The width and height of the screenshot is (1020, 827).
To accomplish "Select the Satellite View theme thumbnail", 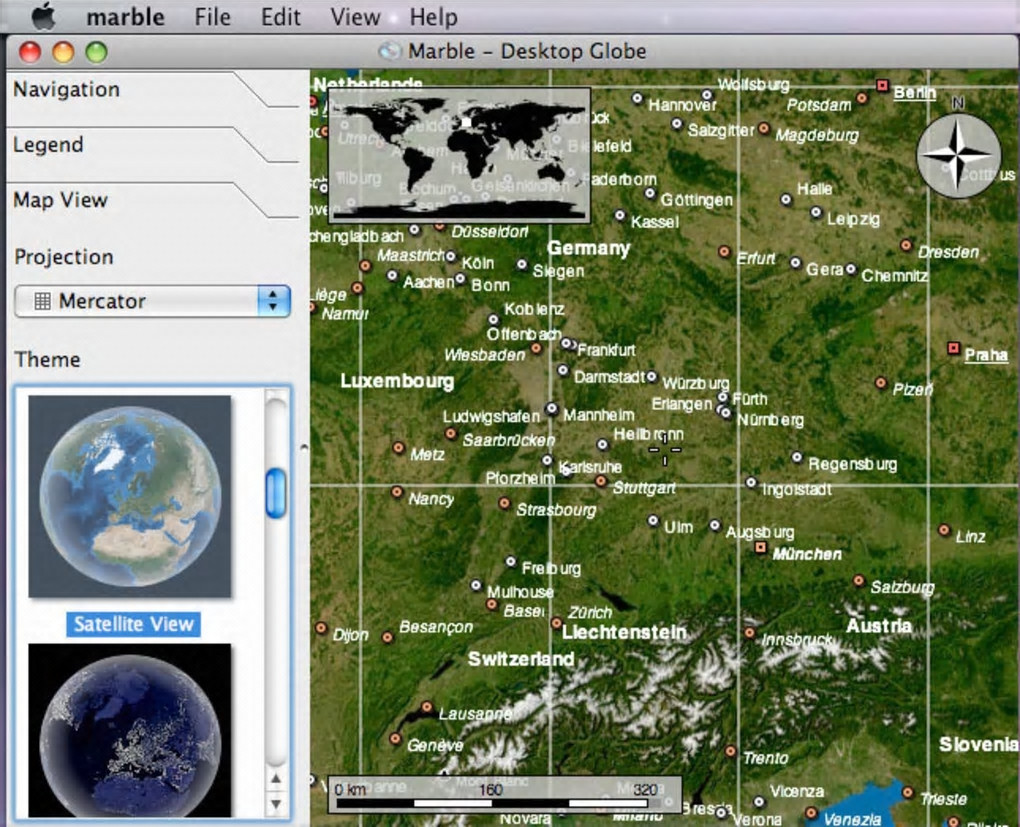I will (130, 495).
